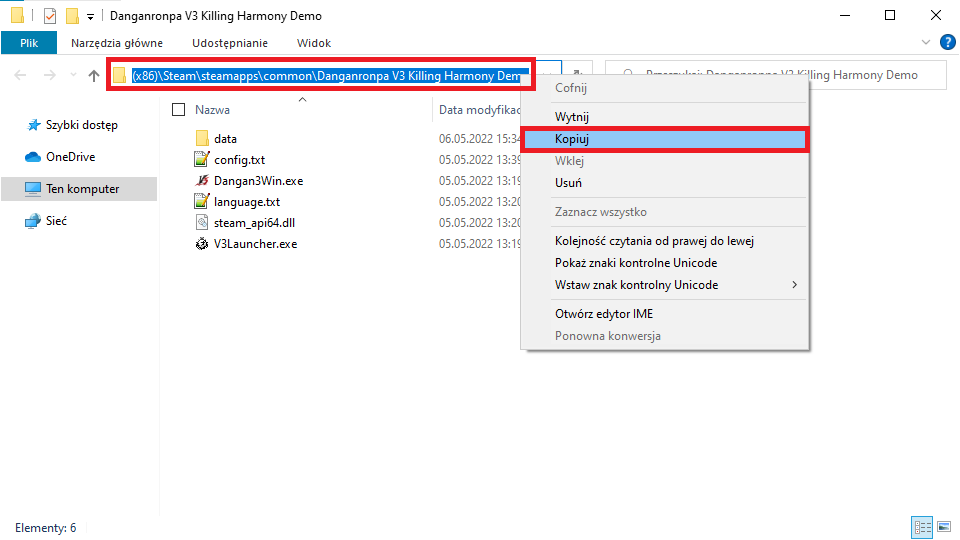Click the OneDrive cloud icon
Image resolution: width=960 pixels, height=540 pixels.
pos(33,157)
